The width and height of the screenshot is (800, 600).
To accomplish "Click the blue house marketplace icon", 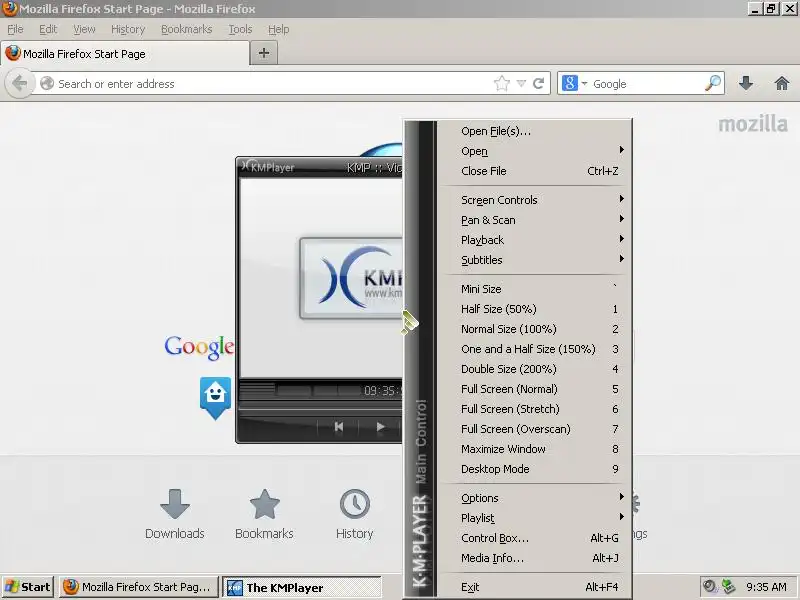I will (x=215, y=397).
